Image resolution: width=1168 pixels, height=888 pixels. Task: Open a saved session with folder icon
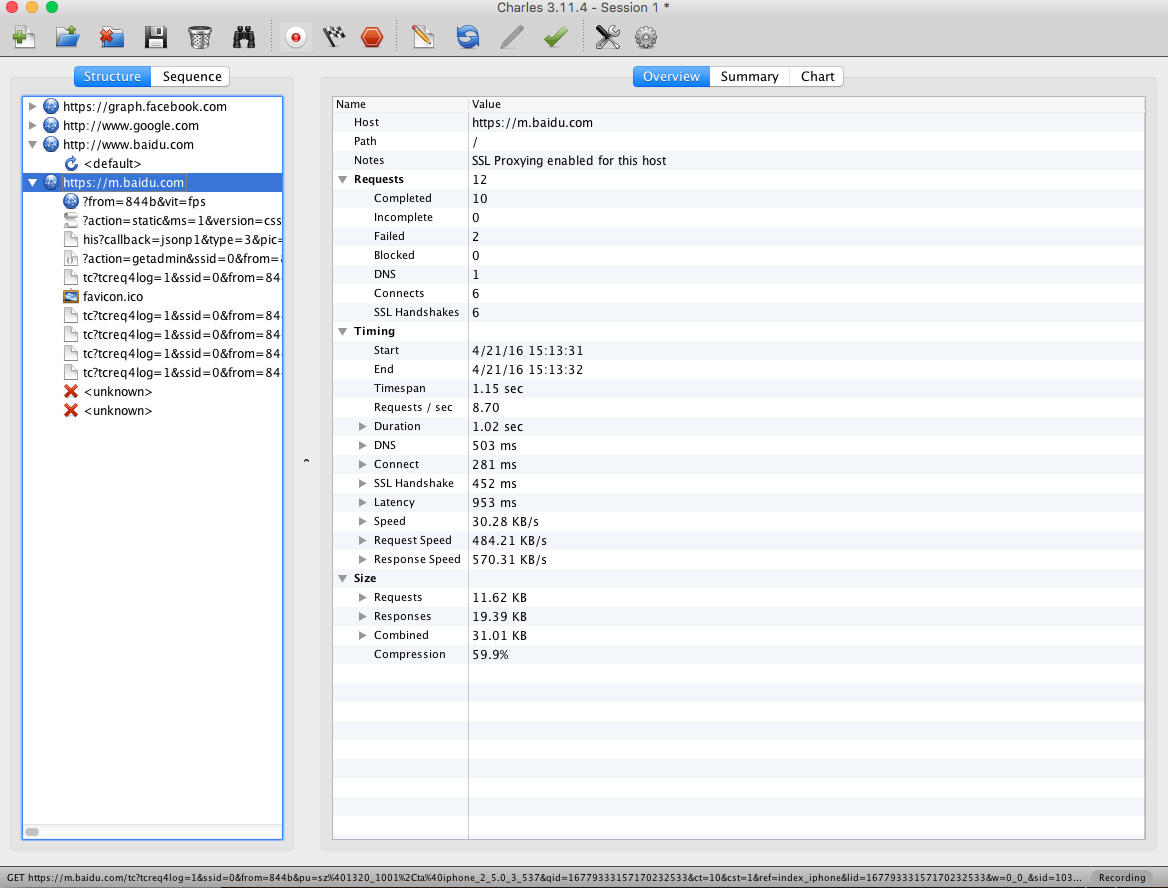[68, 37]
